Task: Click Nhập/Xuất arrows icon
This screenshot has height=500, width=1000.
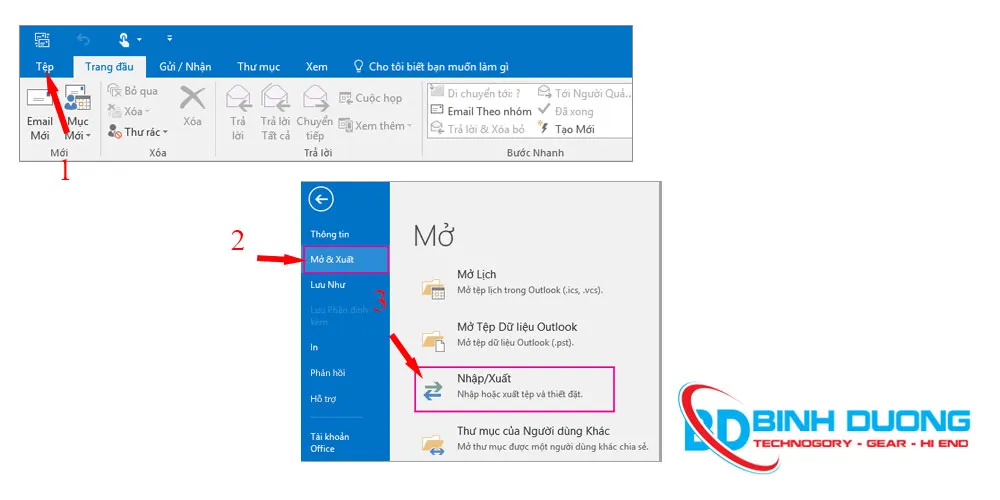Action: [x=433, y=392]
